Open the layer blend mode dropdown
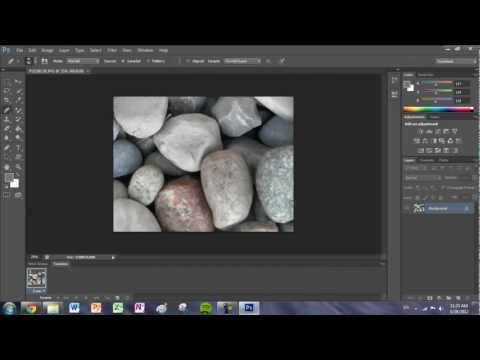Screen dimensions: 480x360 click(x=423, y=178)
